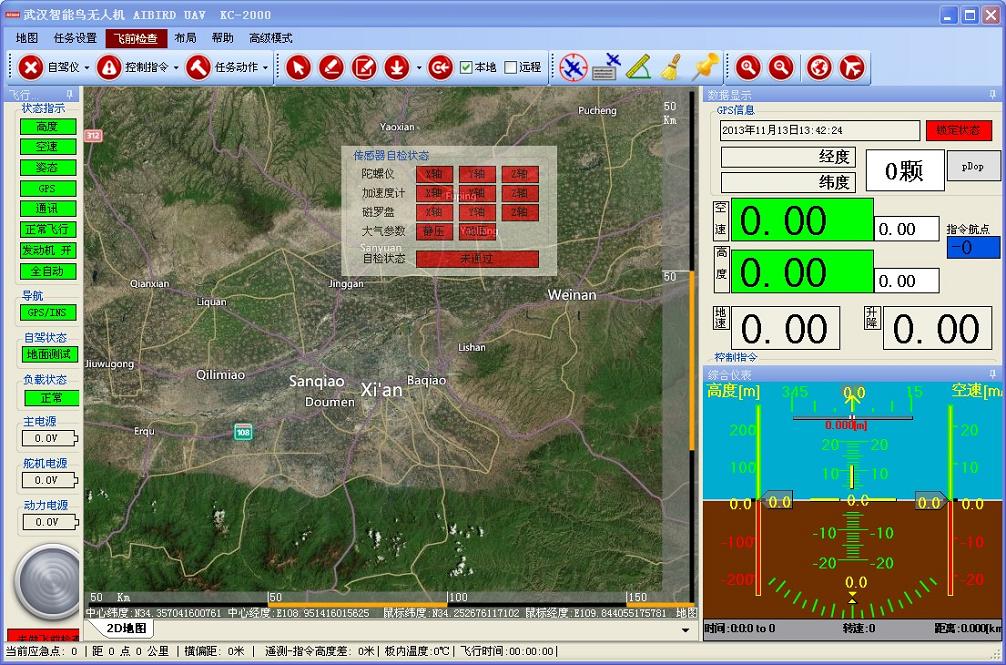Click the zoom out magnifier icon

[781, 67]
